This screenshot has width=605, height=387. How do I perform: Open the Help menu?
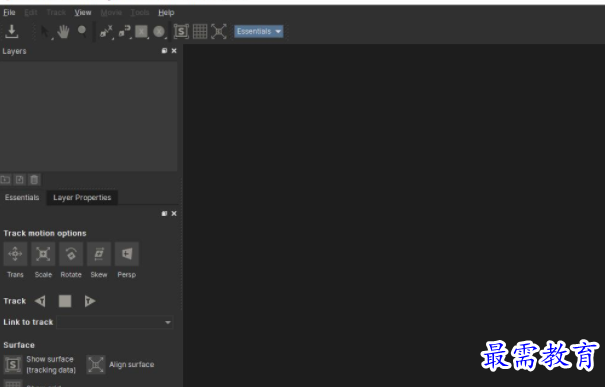[166, 12]
